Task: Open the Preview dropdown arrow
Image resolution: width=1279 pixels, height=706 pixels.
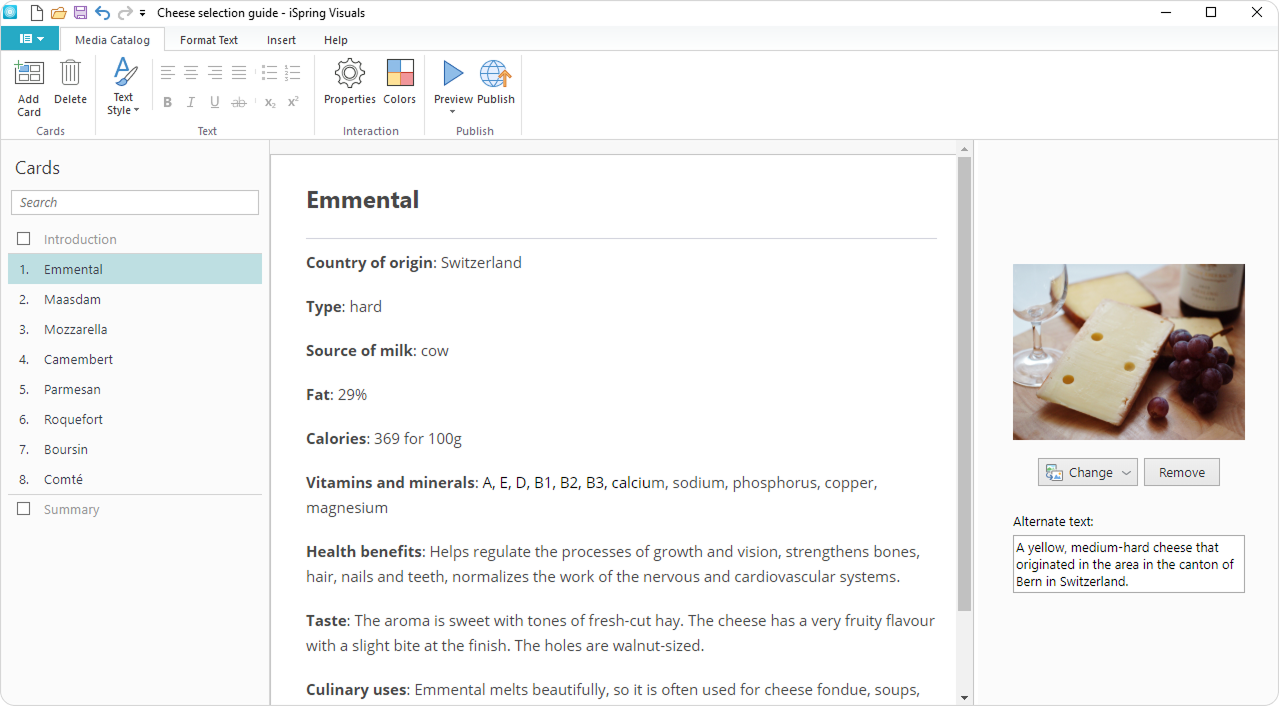Action: click(453, 112)
